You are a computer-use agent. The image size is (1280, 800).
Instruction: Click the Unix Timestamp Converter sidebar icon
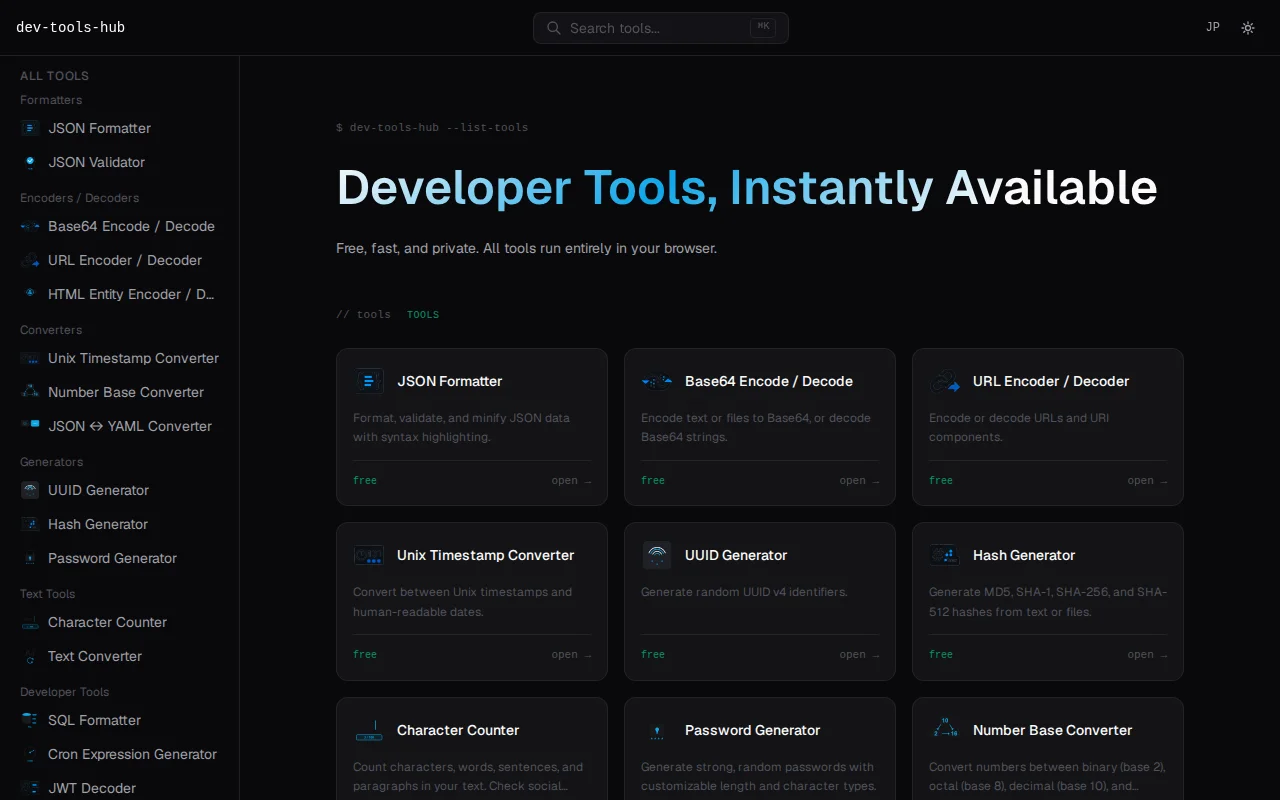[x=30, y=358]
